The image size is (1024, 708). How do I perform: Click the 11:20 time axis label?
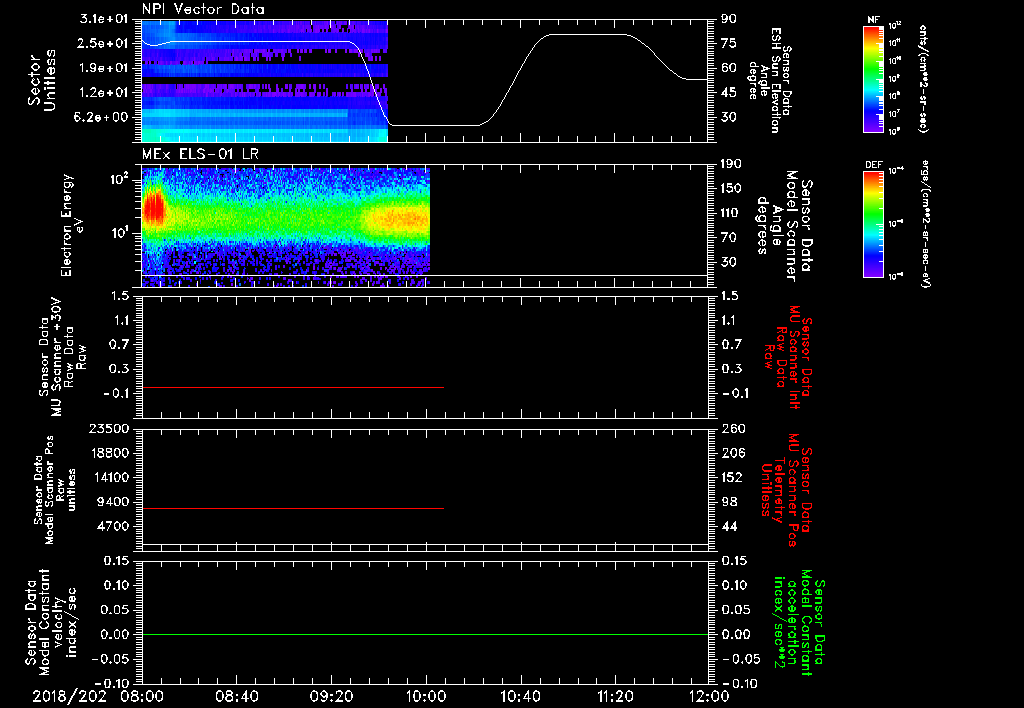(615, 696)
